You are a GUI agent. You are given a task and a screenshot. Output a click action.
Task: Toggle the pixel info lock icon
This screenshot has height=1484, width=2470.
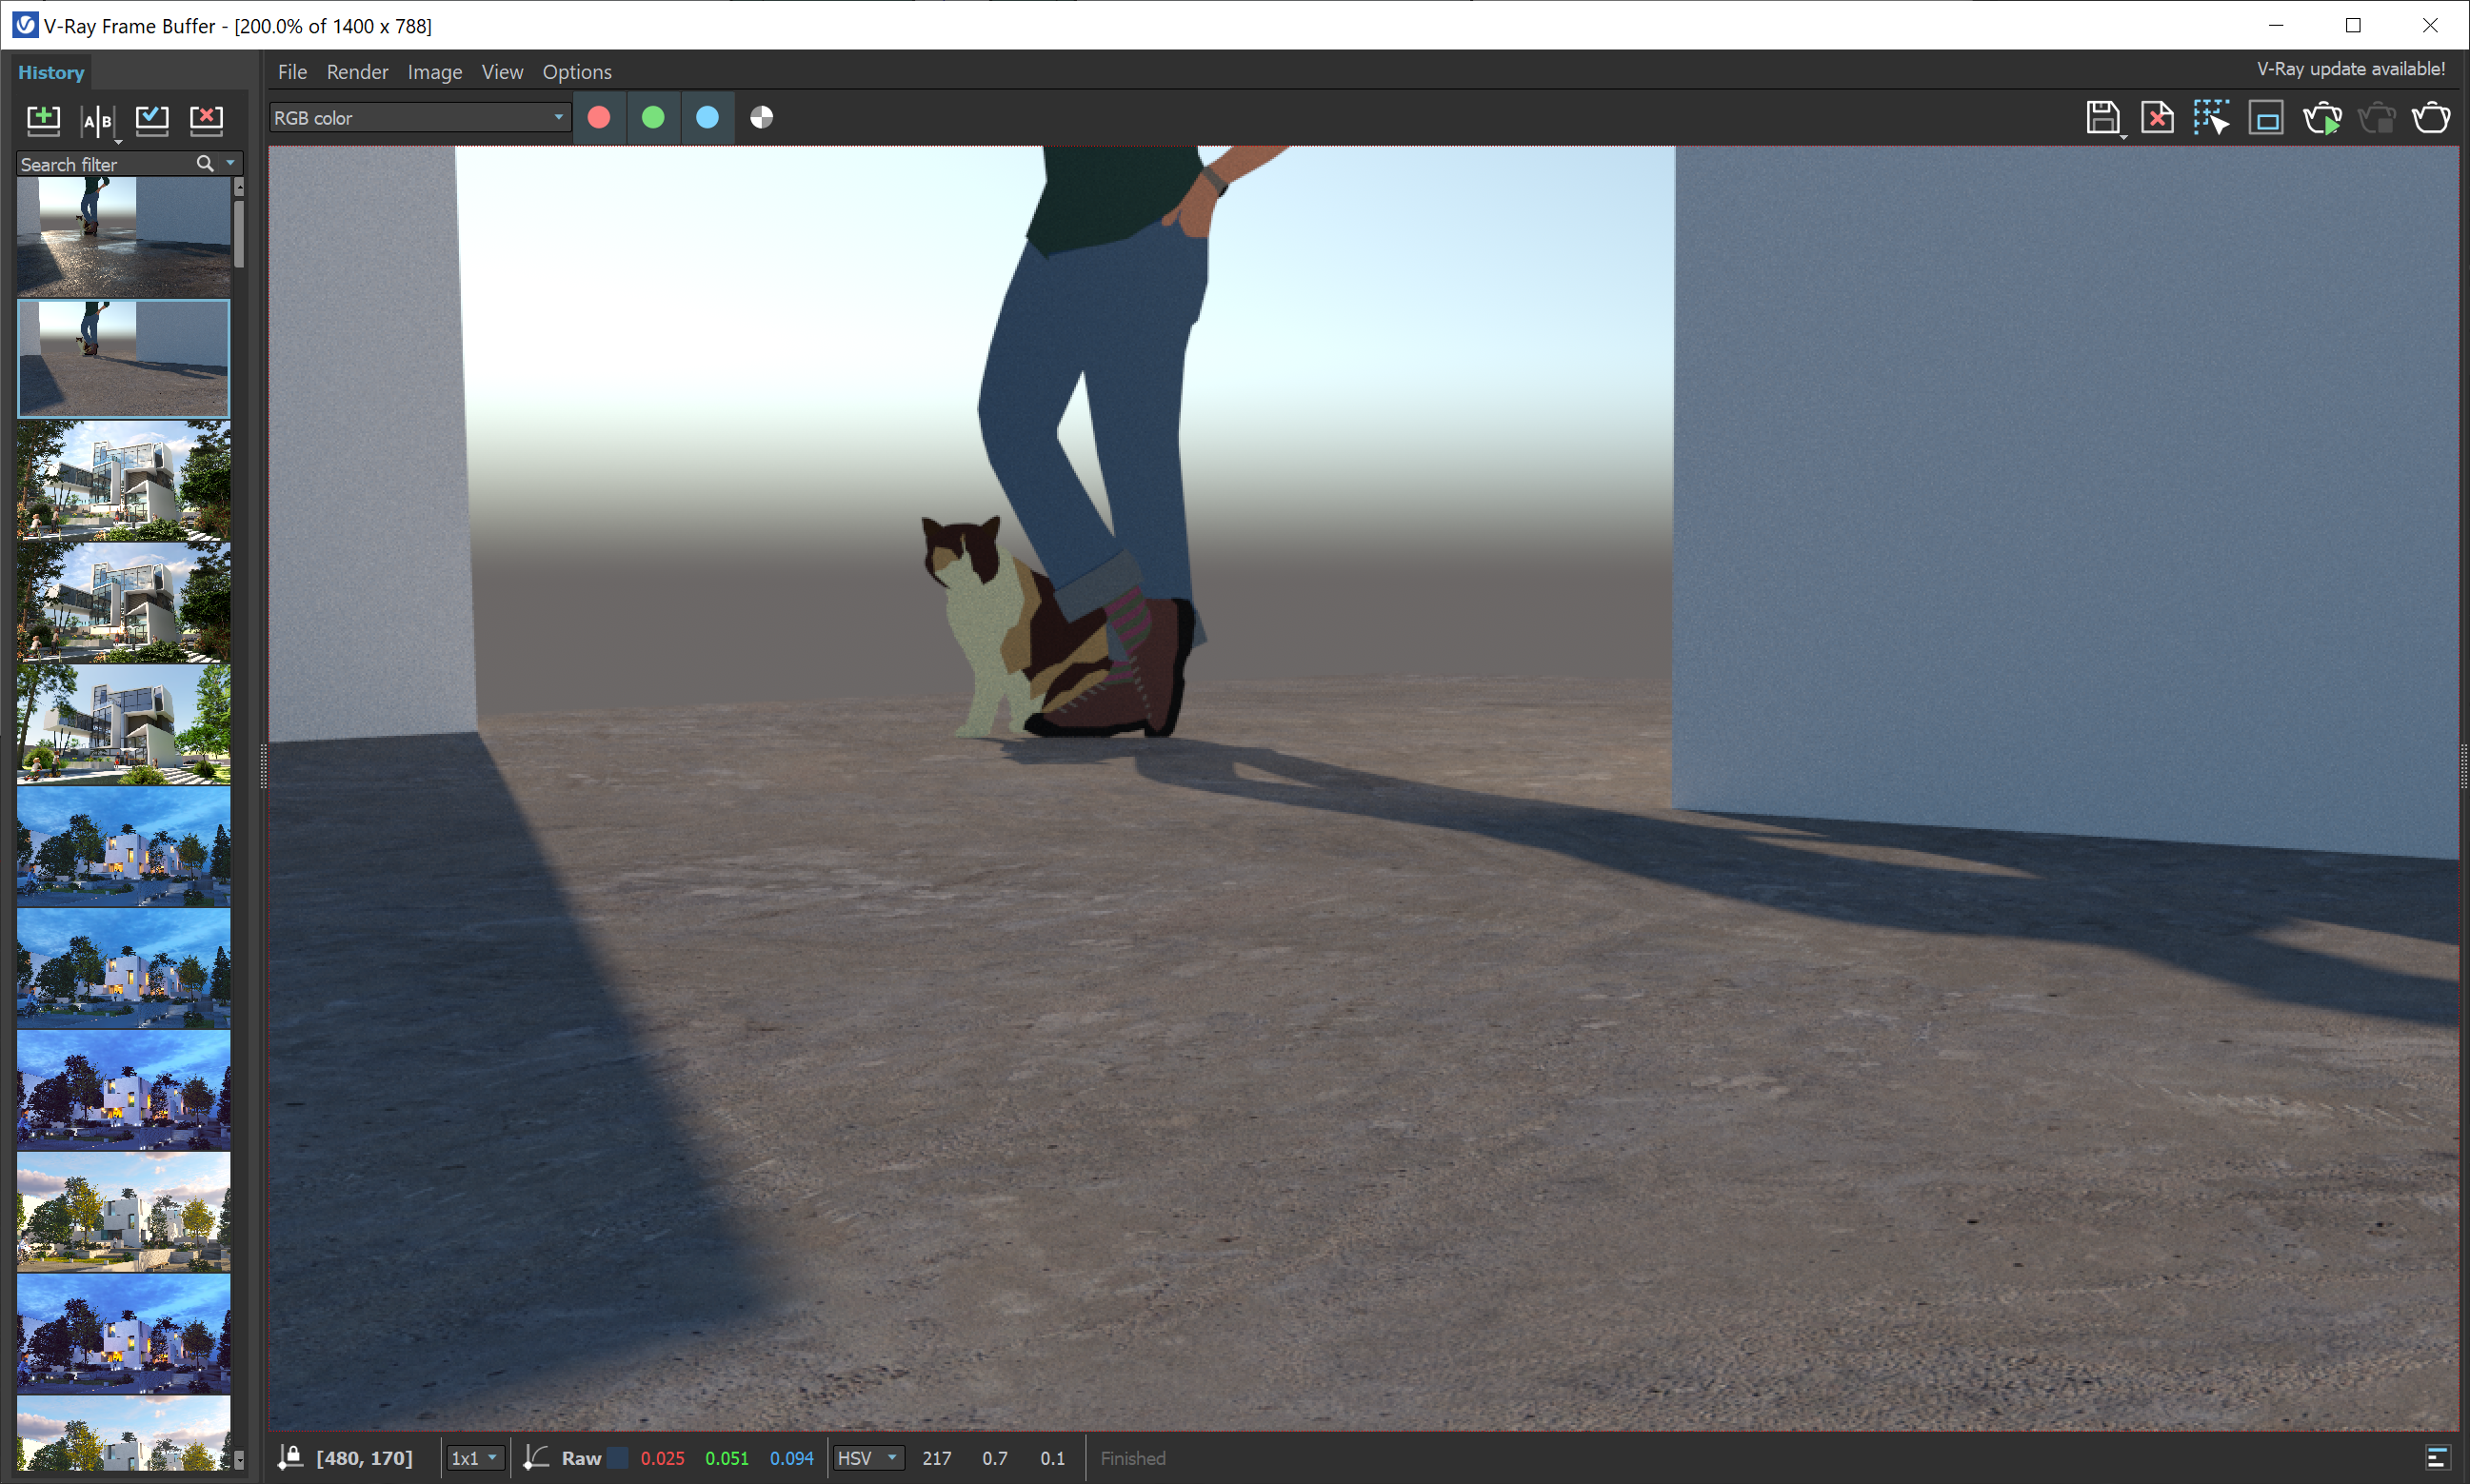[x=290, y=1457]
